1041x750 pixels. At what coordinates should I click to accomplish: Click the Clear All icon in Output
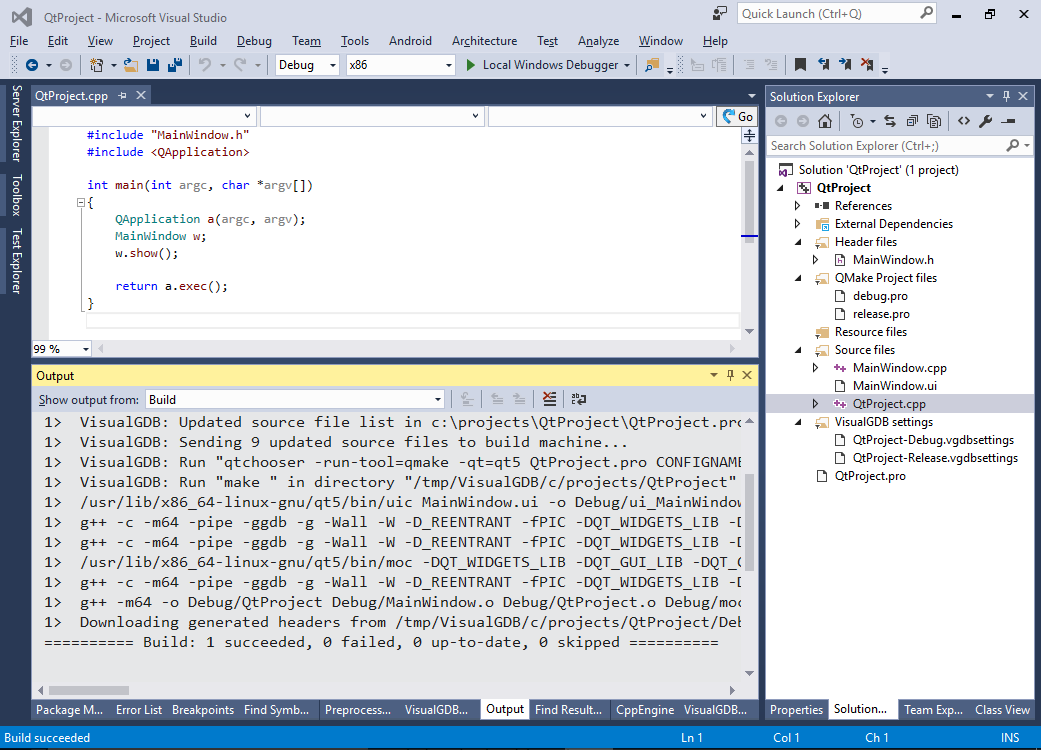549,399
